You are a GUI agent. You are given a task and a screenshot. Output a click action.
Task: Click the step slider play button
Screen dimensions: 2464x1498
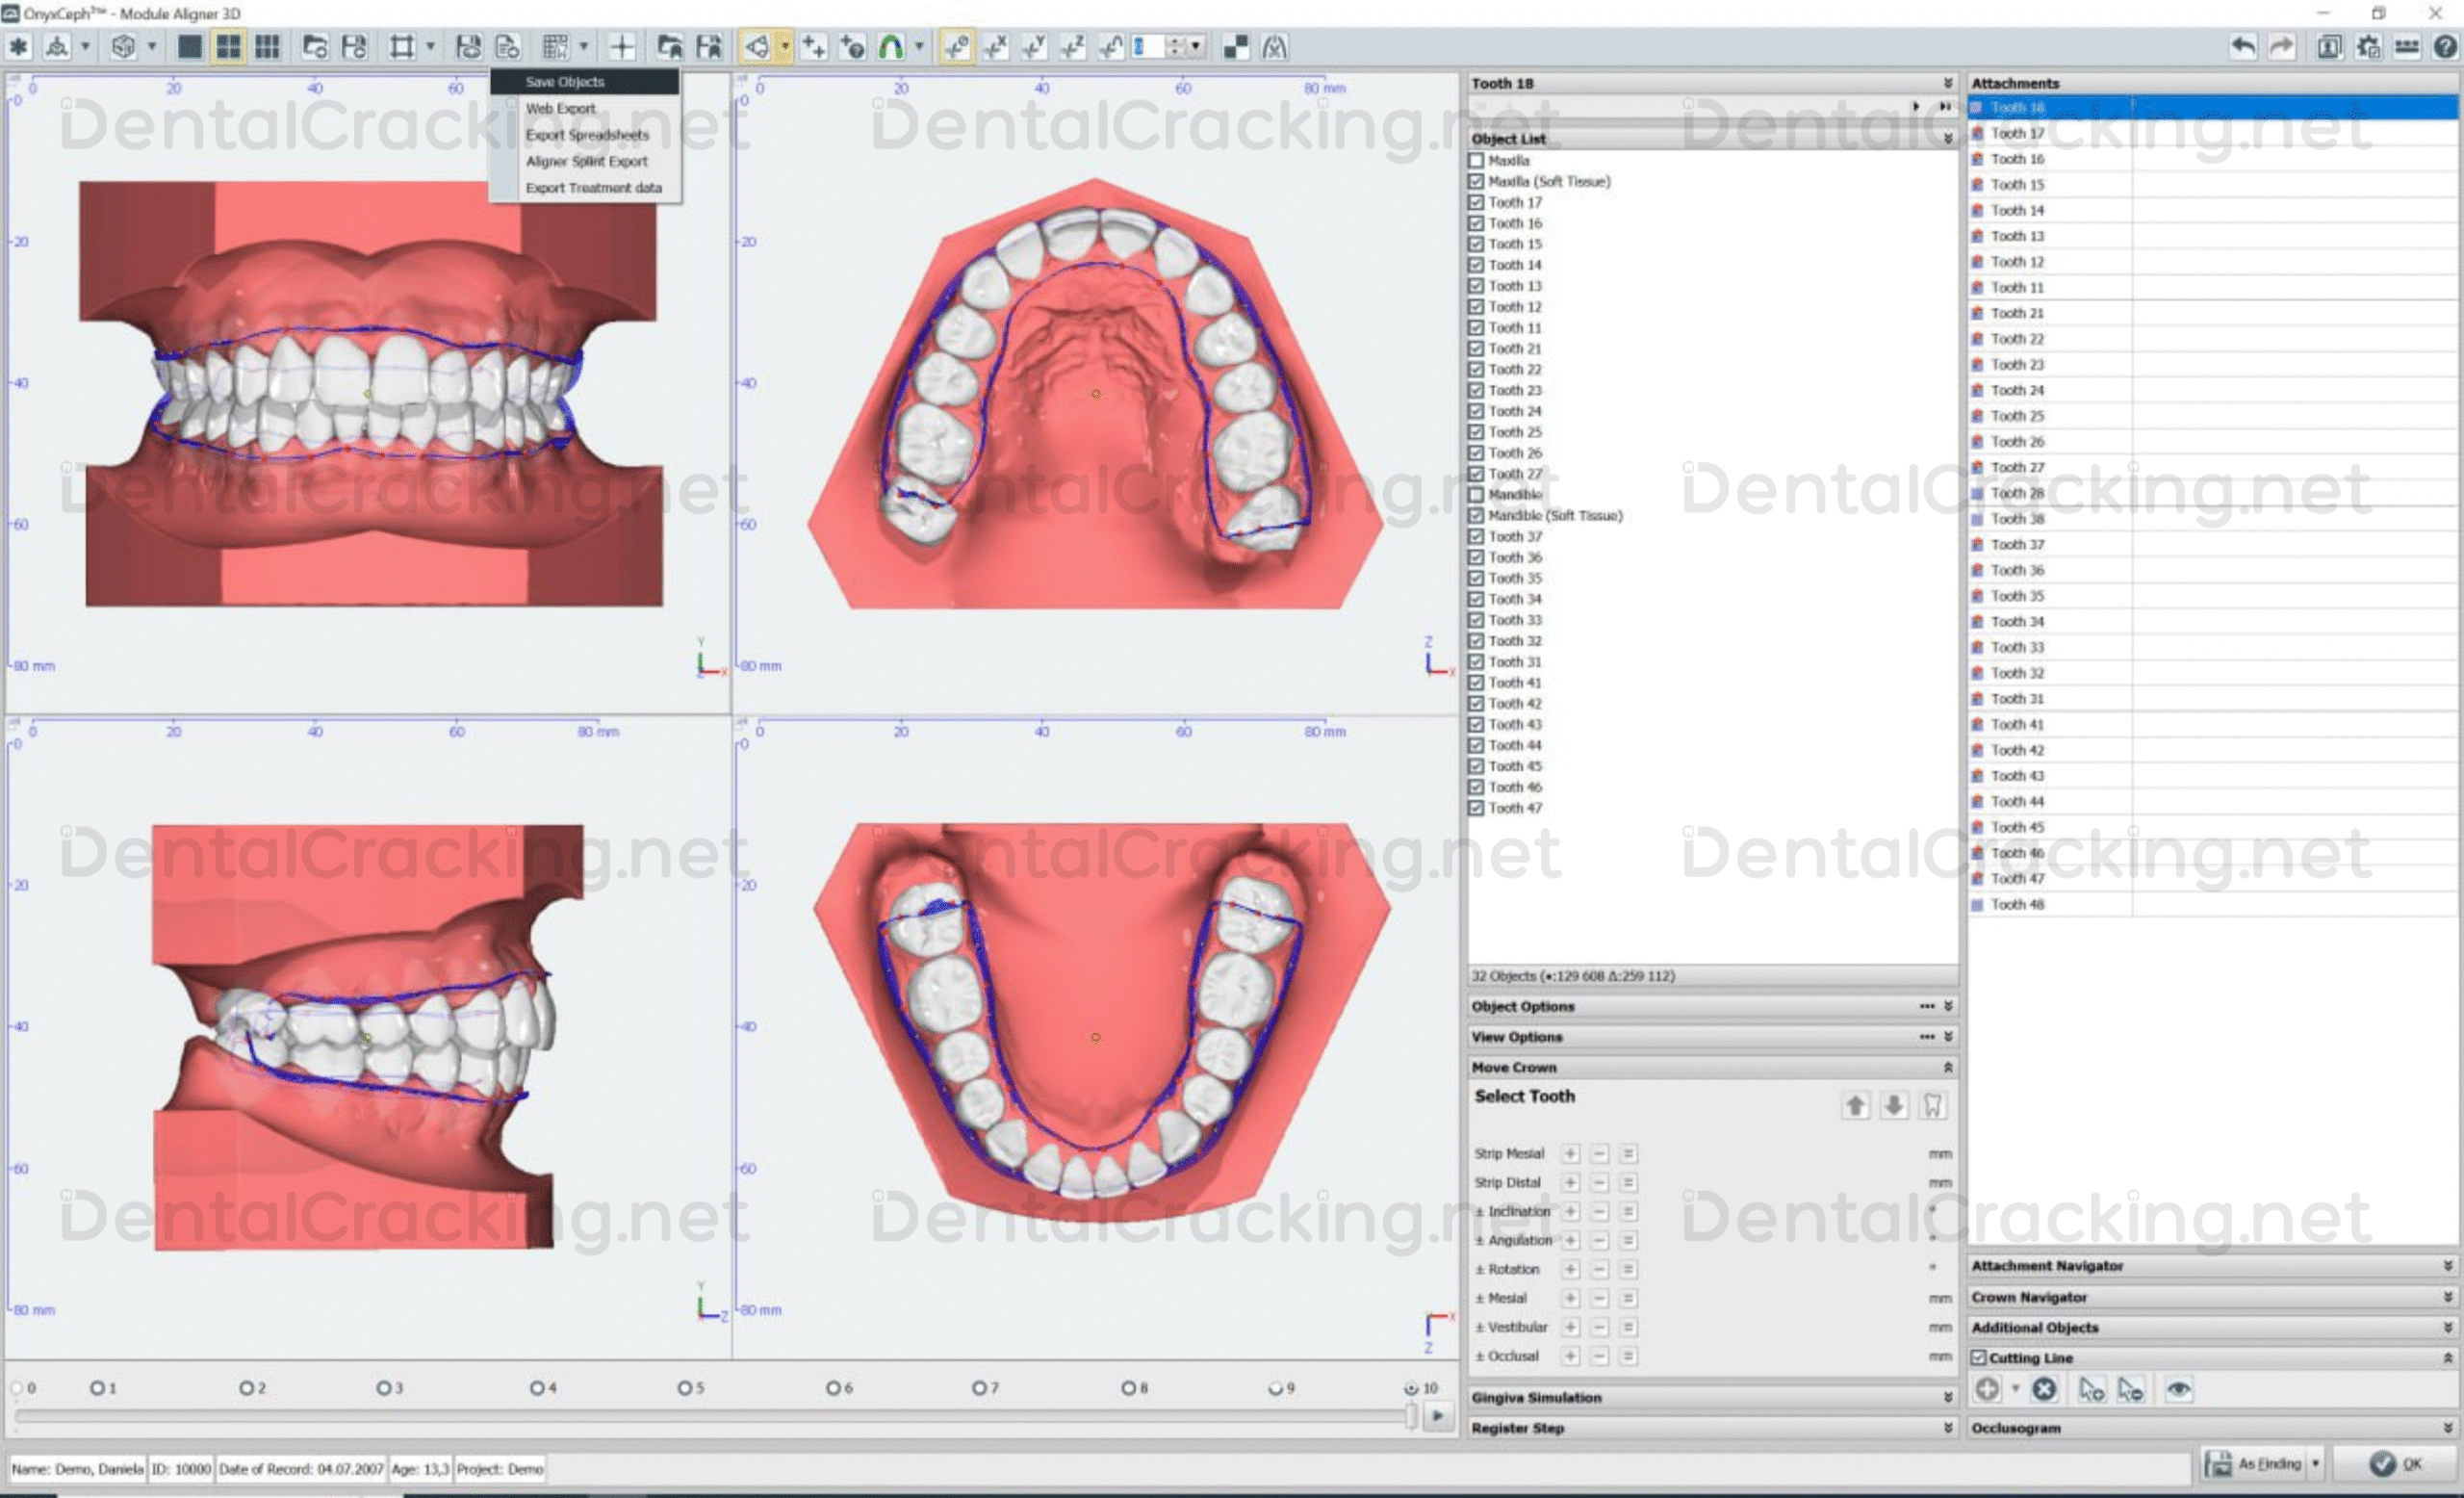click(x=1438, y=1415)
